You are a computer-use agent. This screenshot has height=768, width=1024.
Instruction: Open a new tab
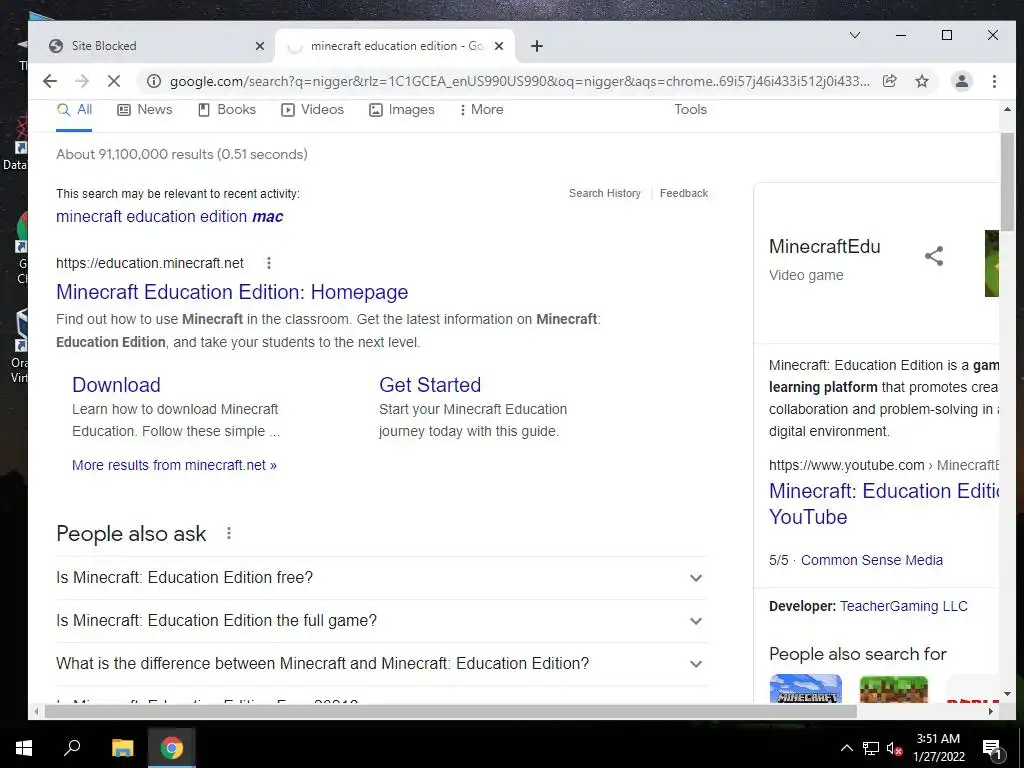pyautogui.click(x=537, y=46)
